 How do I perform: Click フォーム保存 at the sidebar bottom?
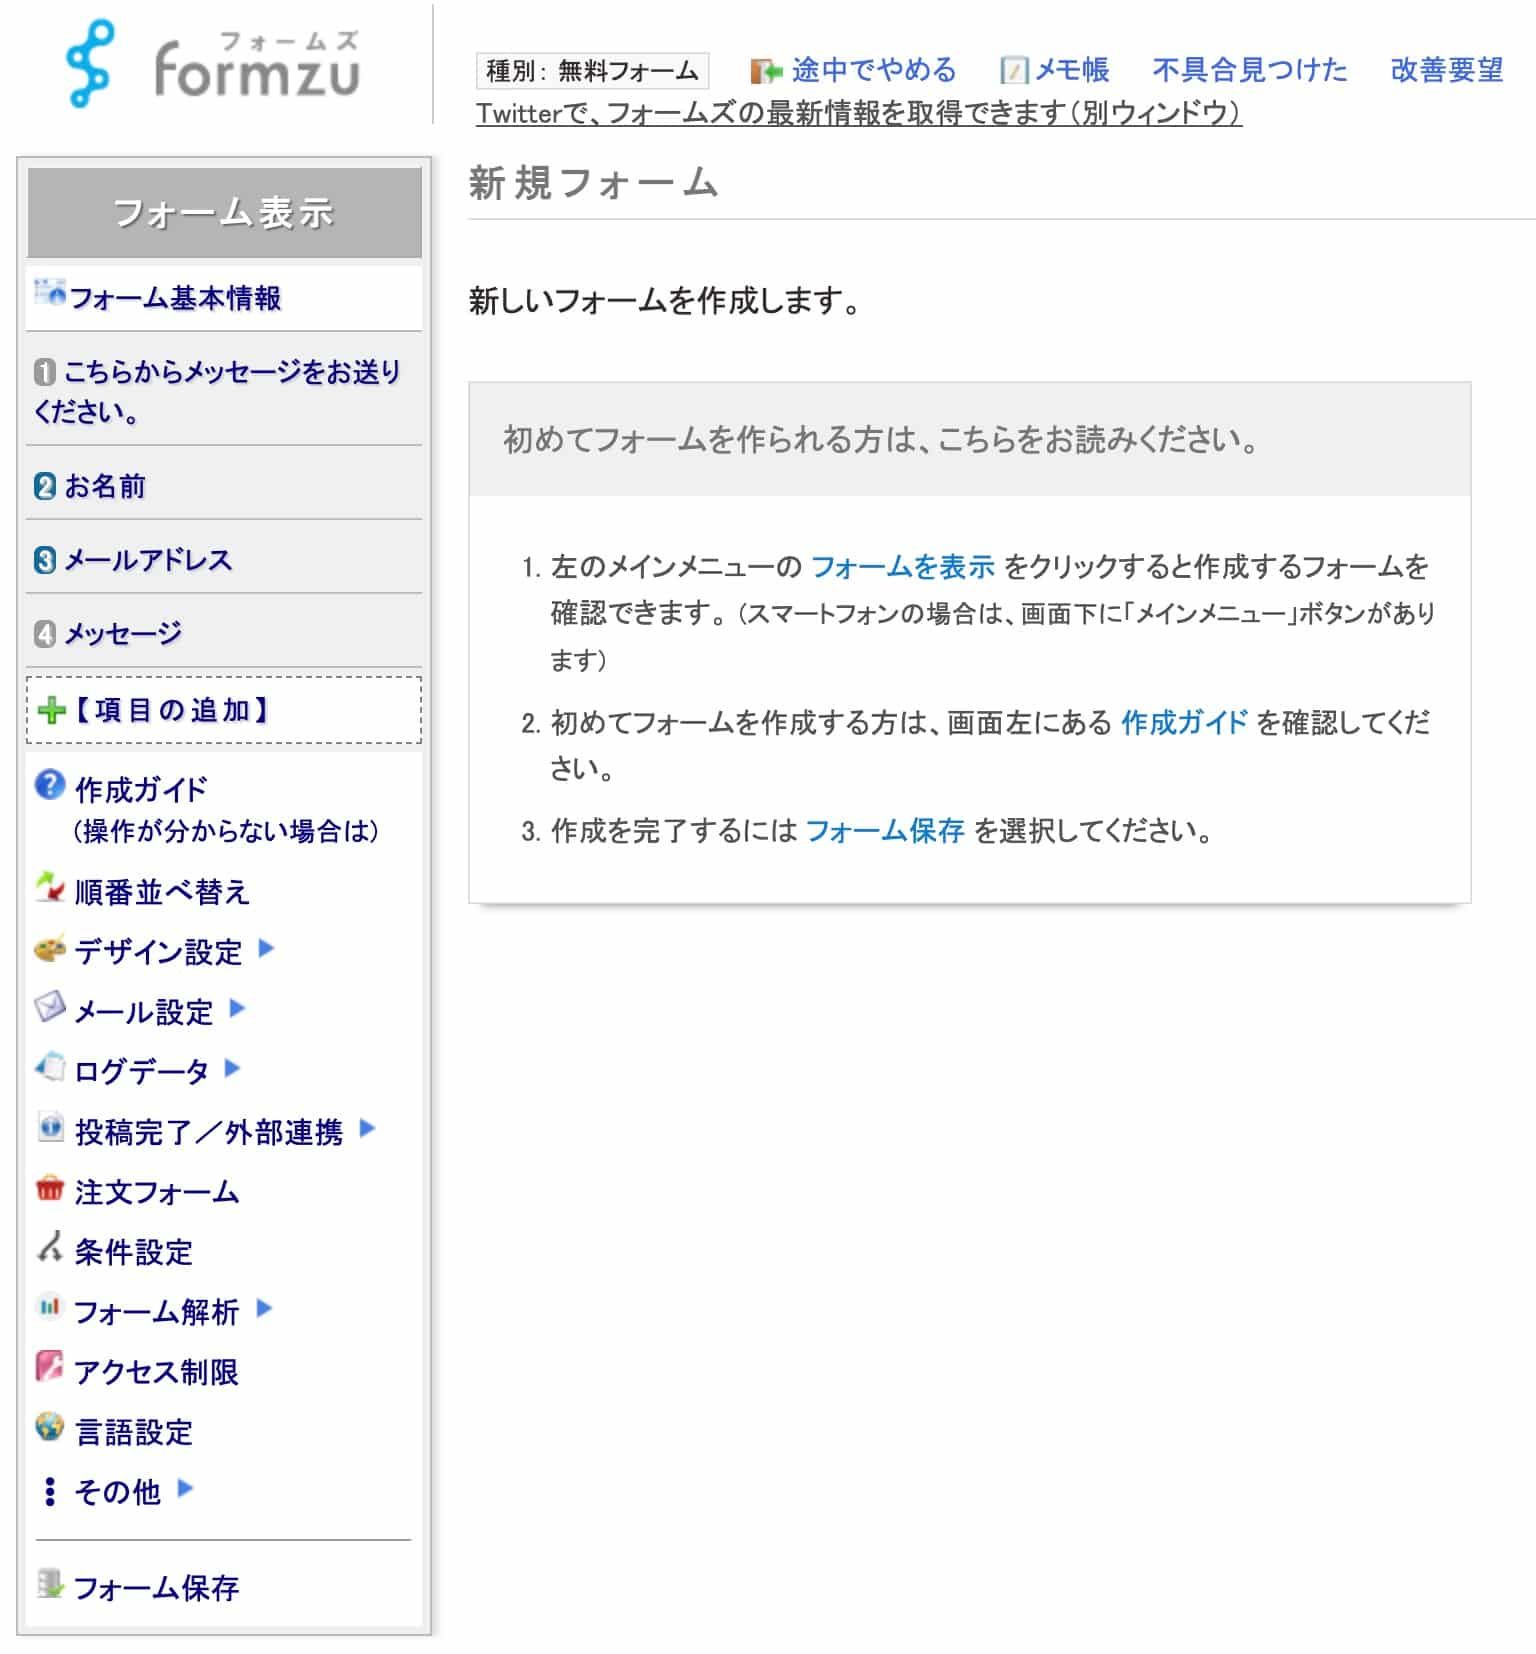156,1588
